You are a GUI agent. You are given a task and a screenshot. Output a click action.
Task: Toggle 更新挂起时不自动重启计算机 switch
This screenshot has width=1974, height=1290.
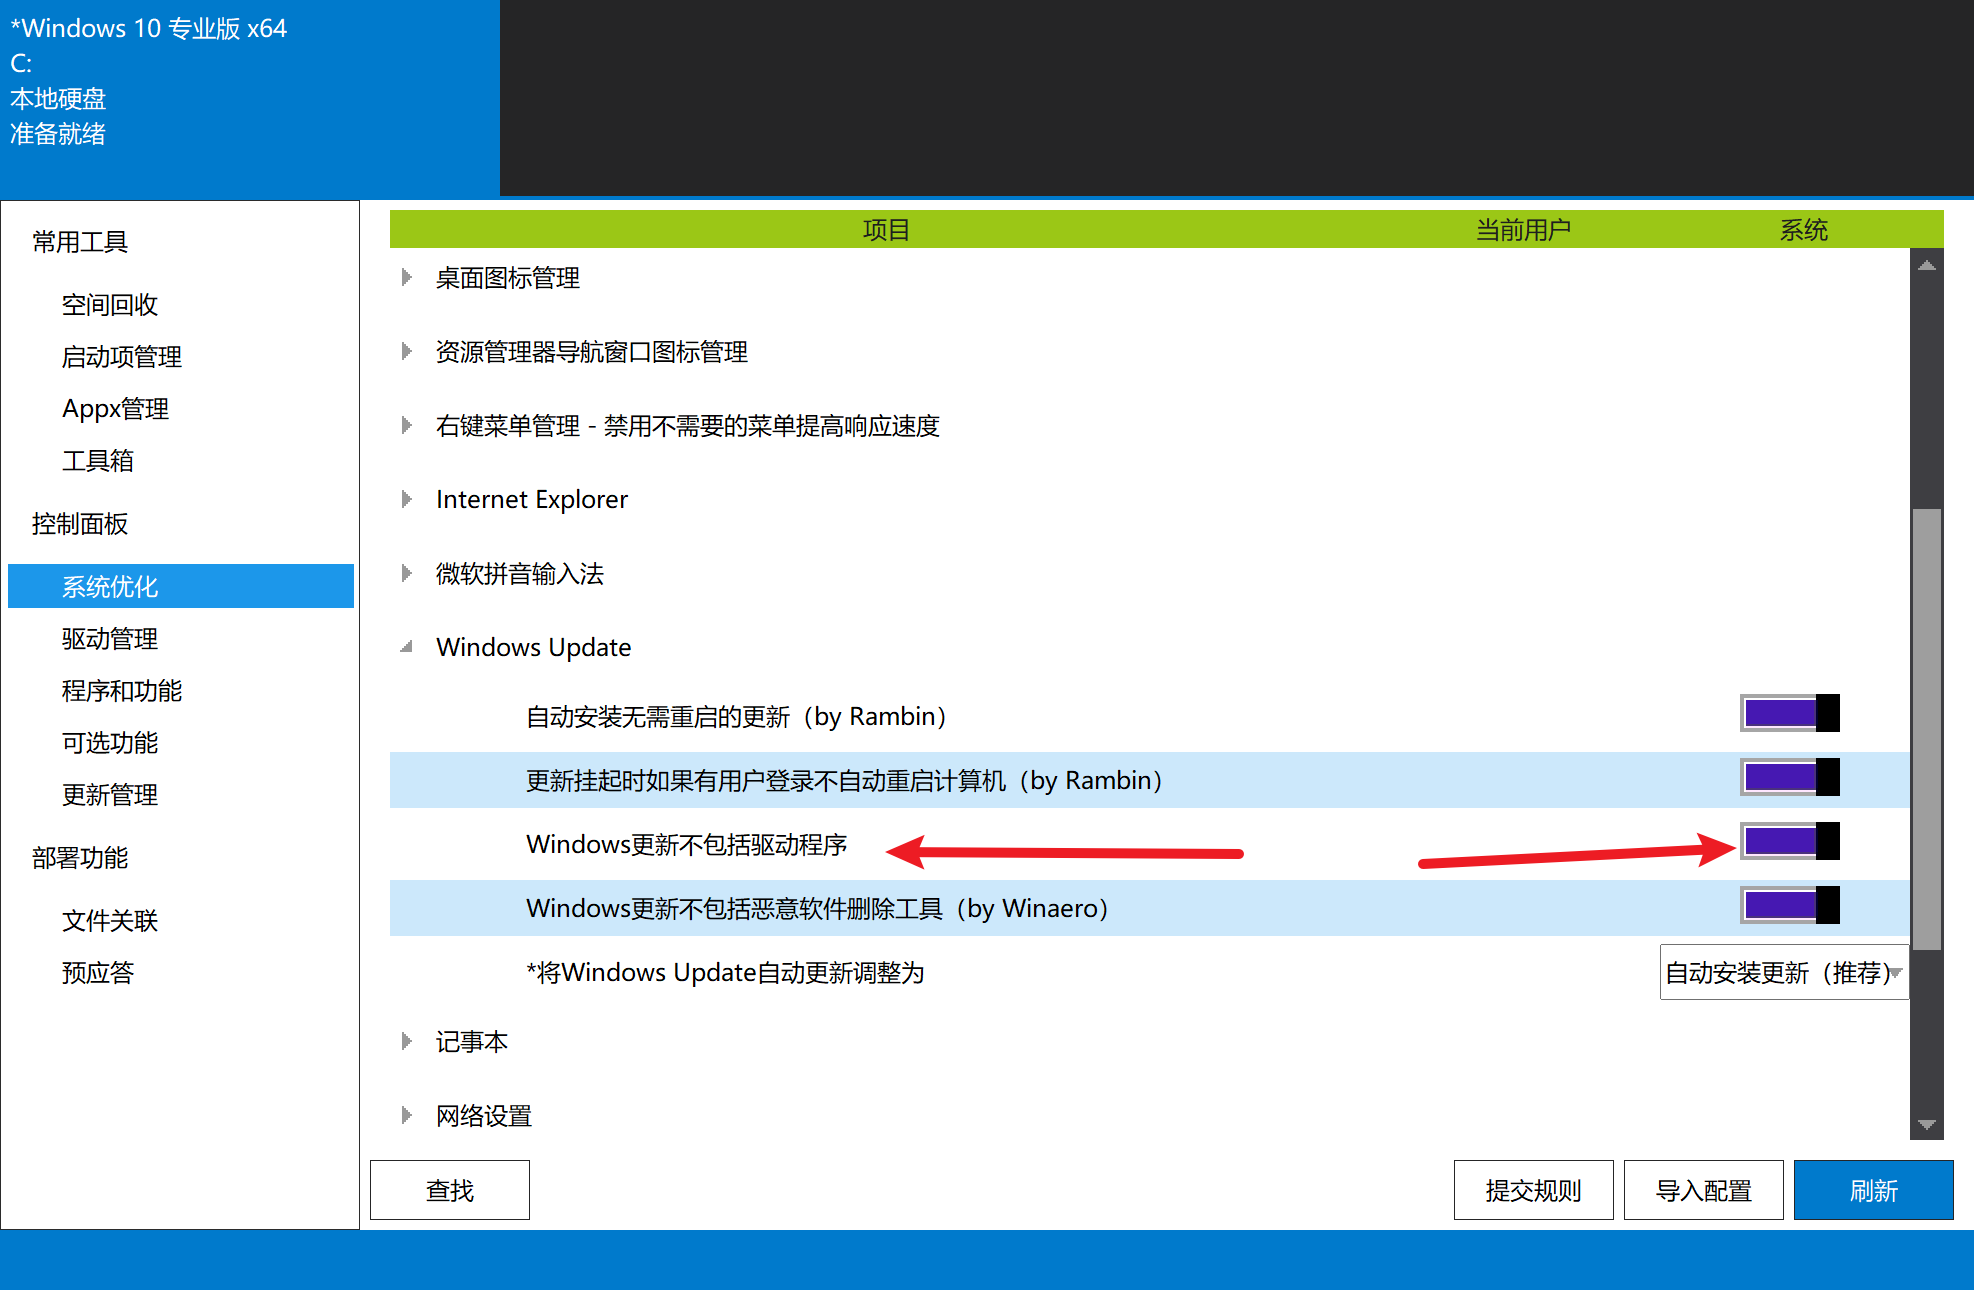click(1789, 778)
